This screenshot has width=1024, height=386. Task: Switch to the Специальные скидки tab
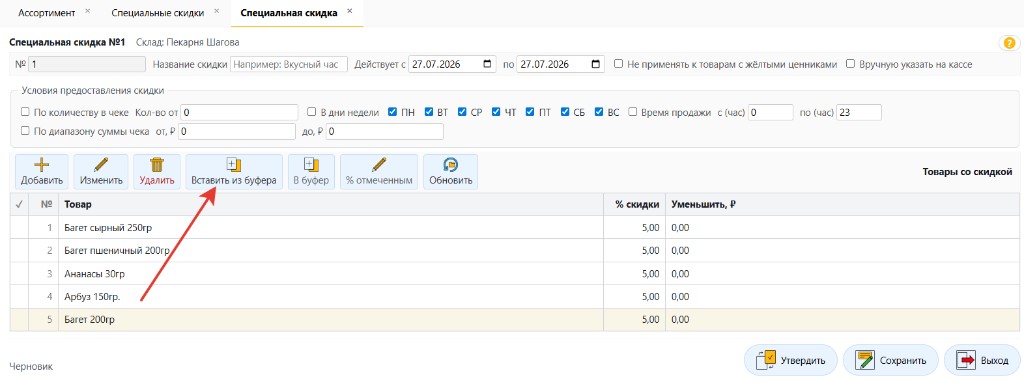(x=157, y=12)
